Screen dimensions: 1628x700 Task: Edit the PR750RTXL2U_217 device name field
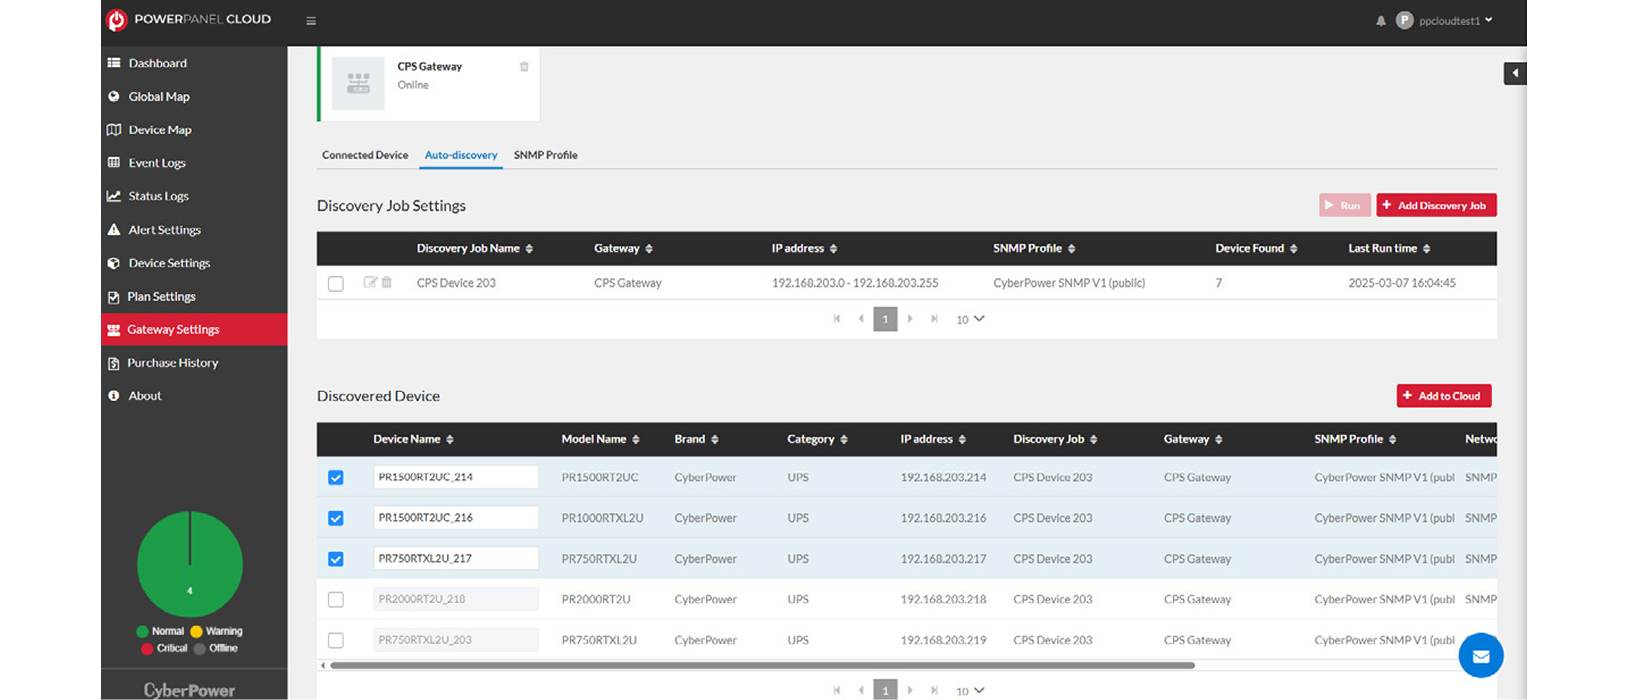456,559
